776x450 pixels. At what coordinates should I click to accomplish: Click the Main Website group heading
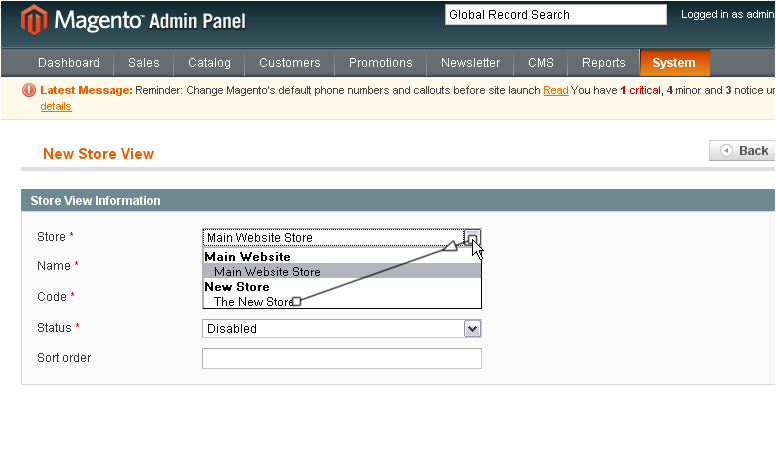(247, 256)
